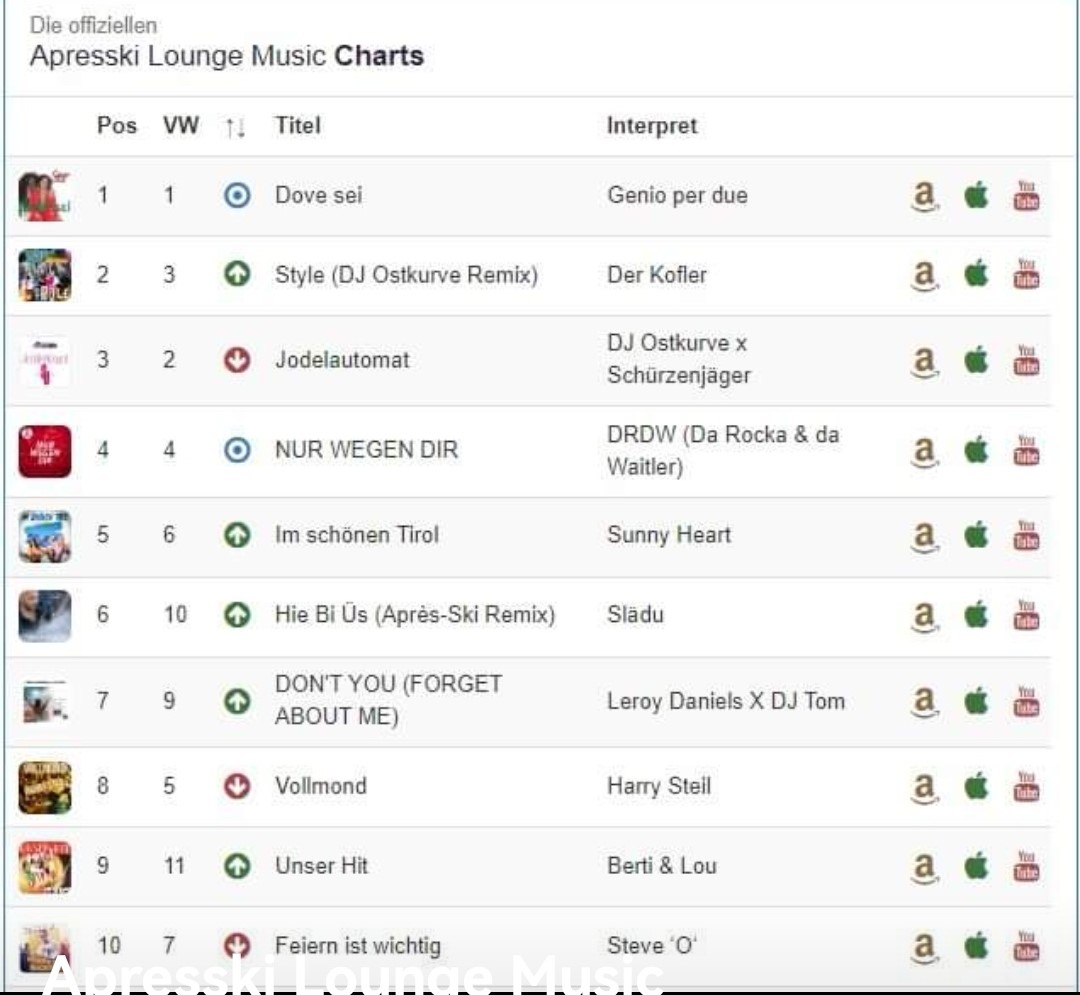
Task: Click Amazon icon for Vollmond
Action: pyautogui.click(x=925, y=786)
